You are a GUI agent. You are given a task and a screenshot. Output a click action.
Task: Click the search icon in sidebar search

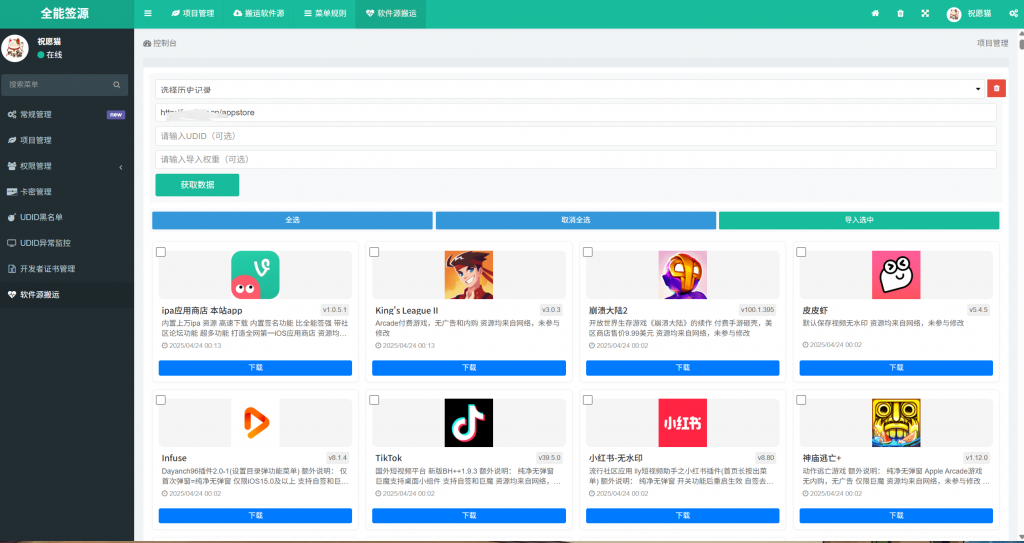click(116, 85)
